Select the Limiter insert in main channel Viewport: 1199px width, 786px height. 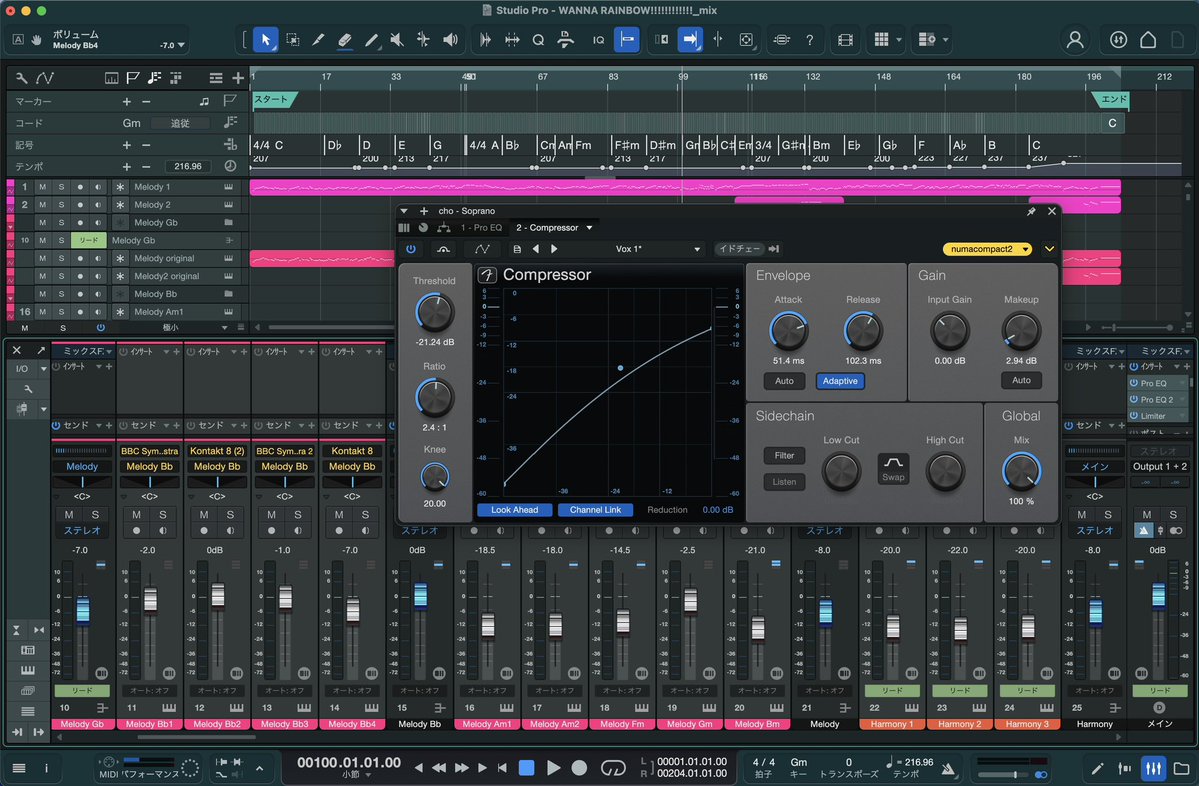1153,417
